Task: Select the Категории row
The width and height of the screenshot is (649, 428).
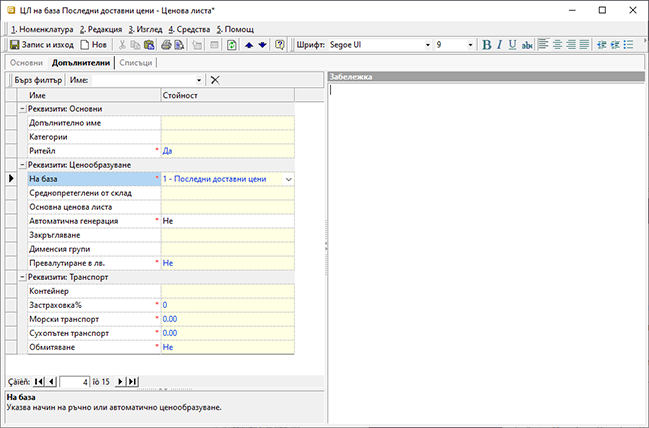Action: click(x=161, y=137)
